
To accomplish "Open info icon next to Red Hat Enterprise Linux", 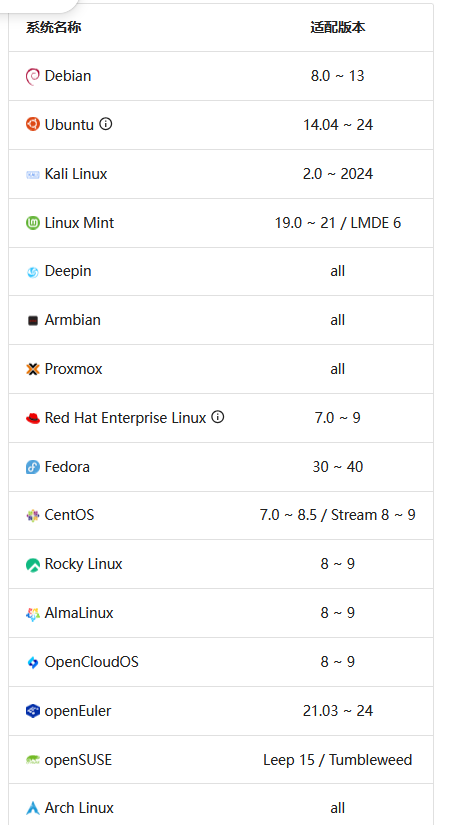I will tap(217, 417).
